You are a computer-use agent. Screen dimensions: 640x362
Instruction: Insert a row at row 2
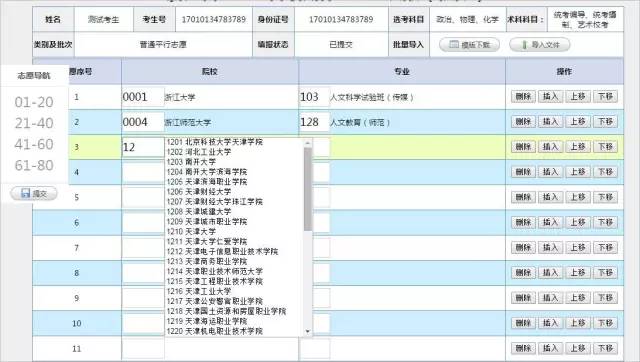coord(550,122)
